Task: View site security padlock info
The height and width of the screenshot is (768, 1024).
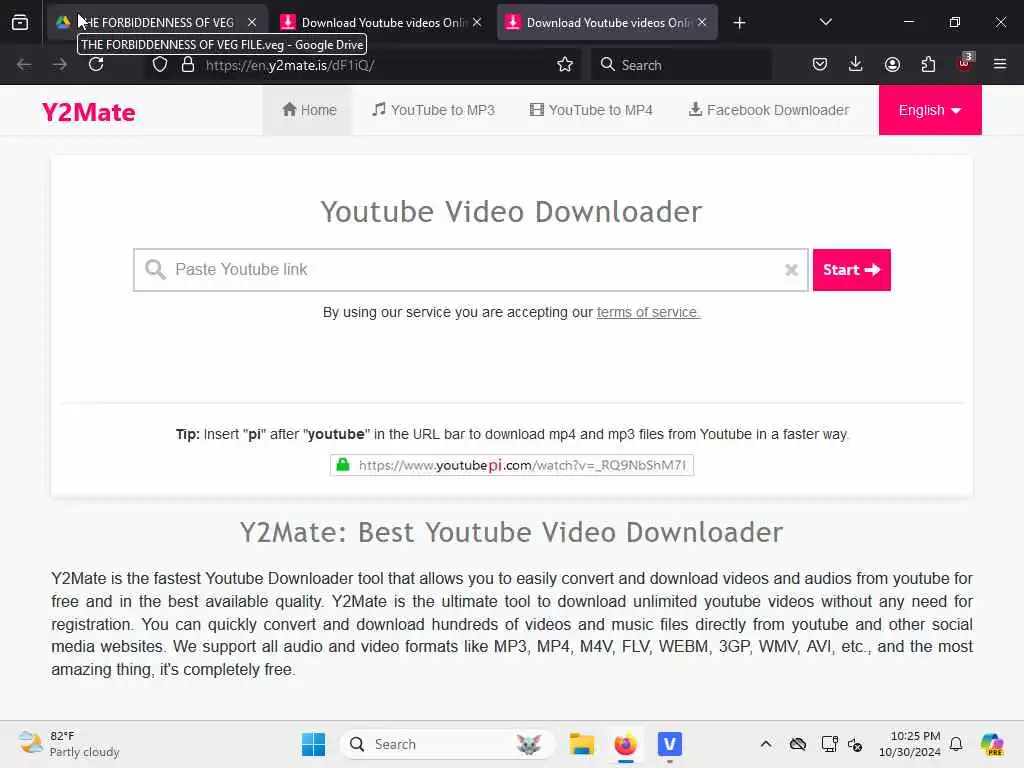Action: click(x=188, y=65)
